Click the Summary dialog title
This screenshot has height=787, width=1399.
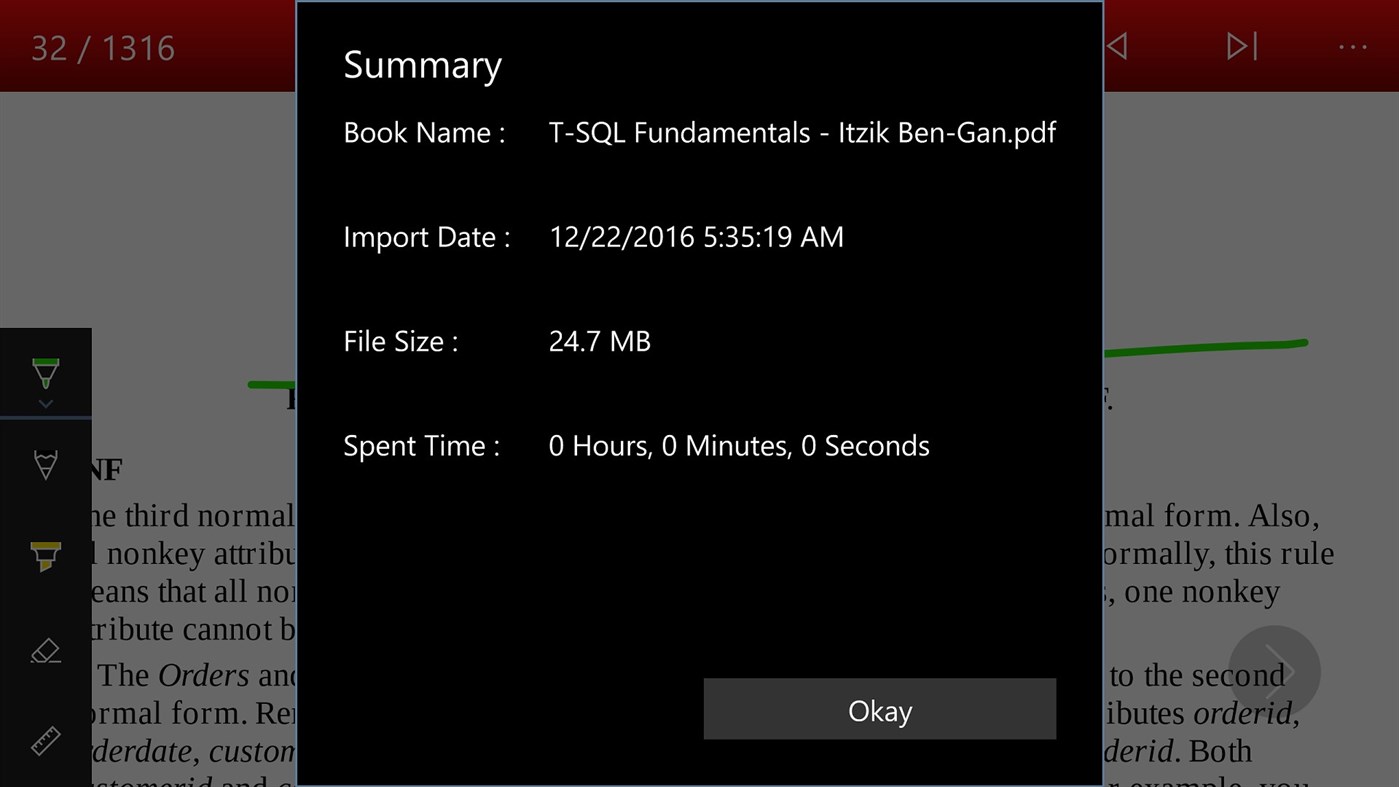pyautogui.click(x=422, y=64)
